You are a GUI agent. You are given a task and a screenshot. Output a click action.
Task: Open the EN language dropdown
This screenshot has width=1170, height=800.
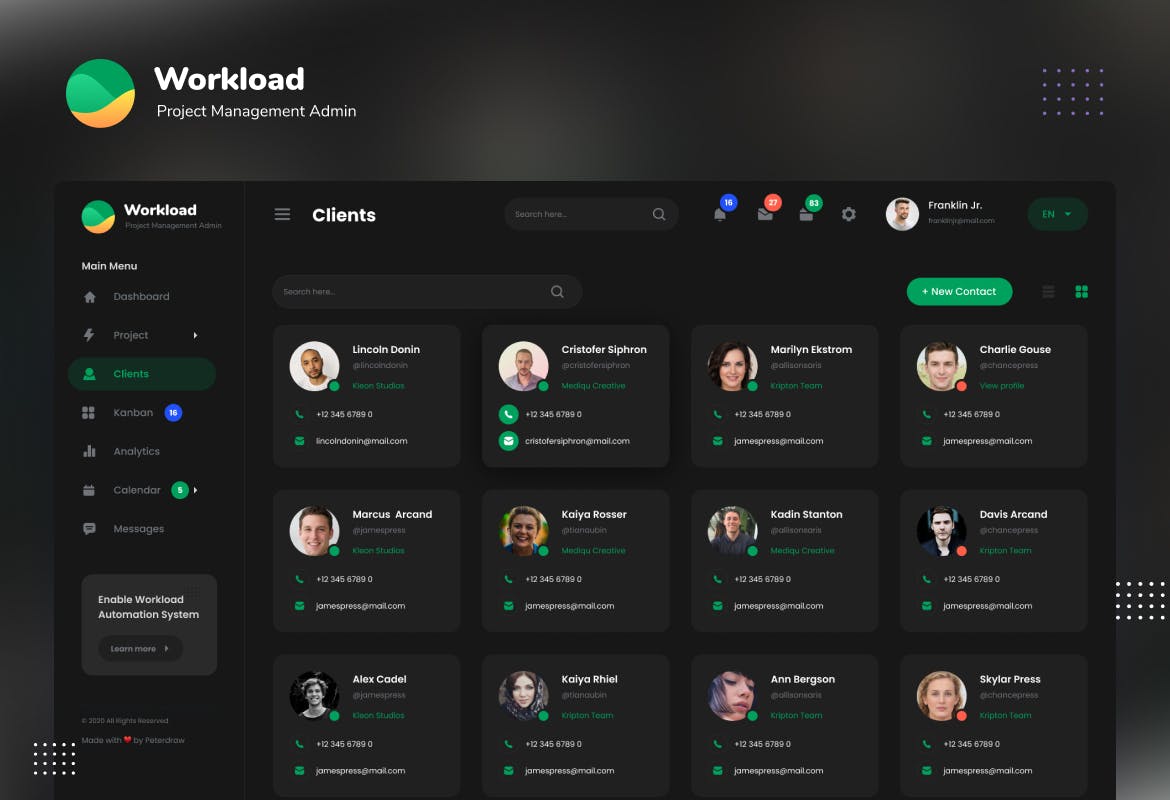(1057, 214)
